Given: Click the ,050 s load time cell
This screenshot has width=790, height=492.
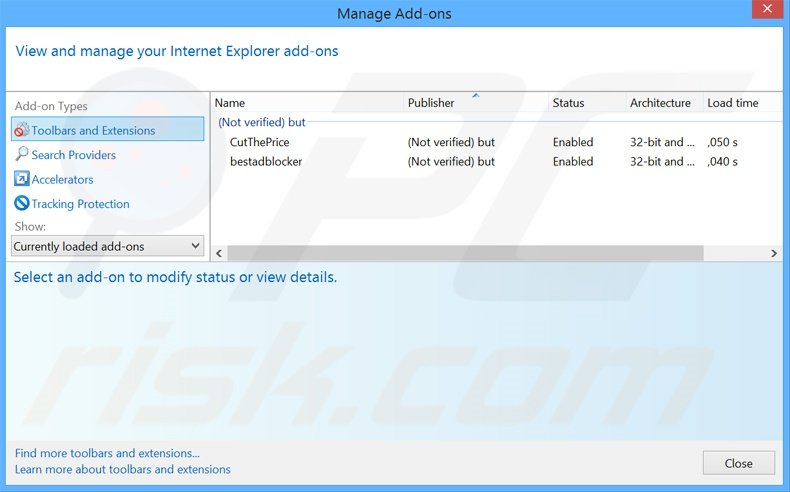Looking at the screenshot, I should 722,142.
